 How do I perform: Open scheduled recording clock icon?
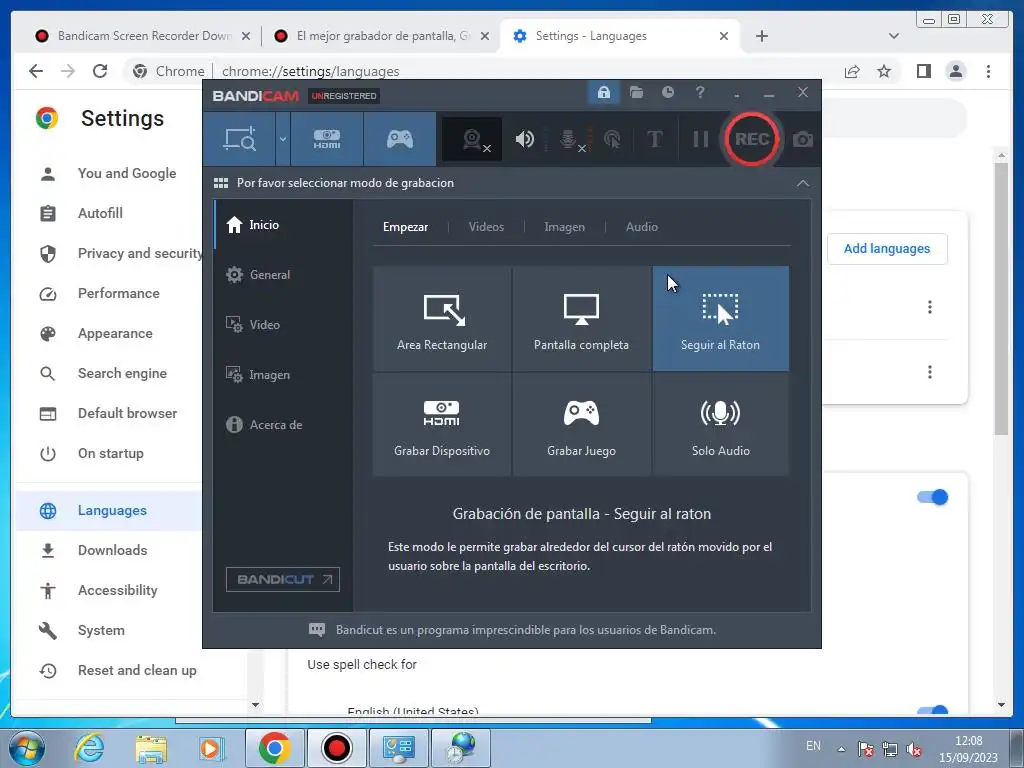pyautogui.click(x=667, y=92)
